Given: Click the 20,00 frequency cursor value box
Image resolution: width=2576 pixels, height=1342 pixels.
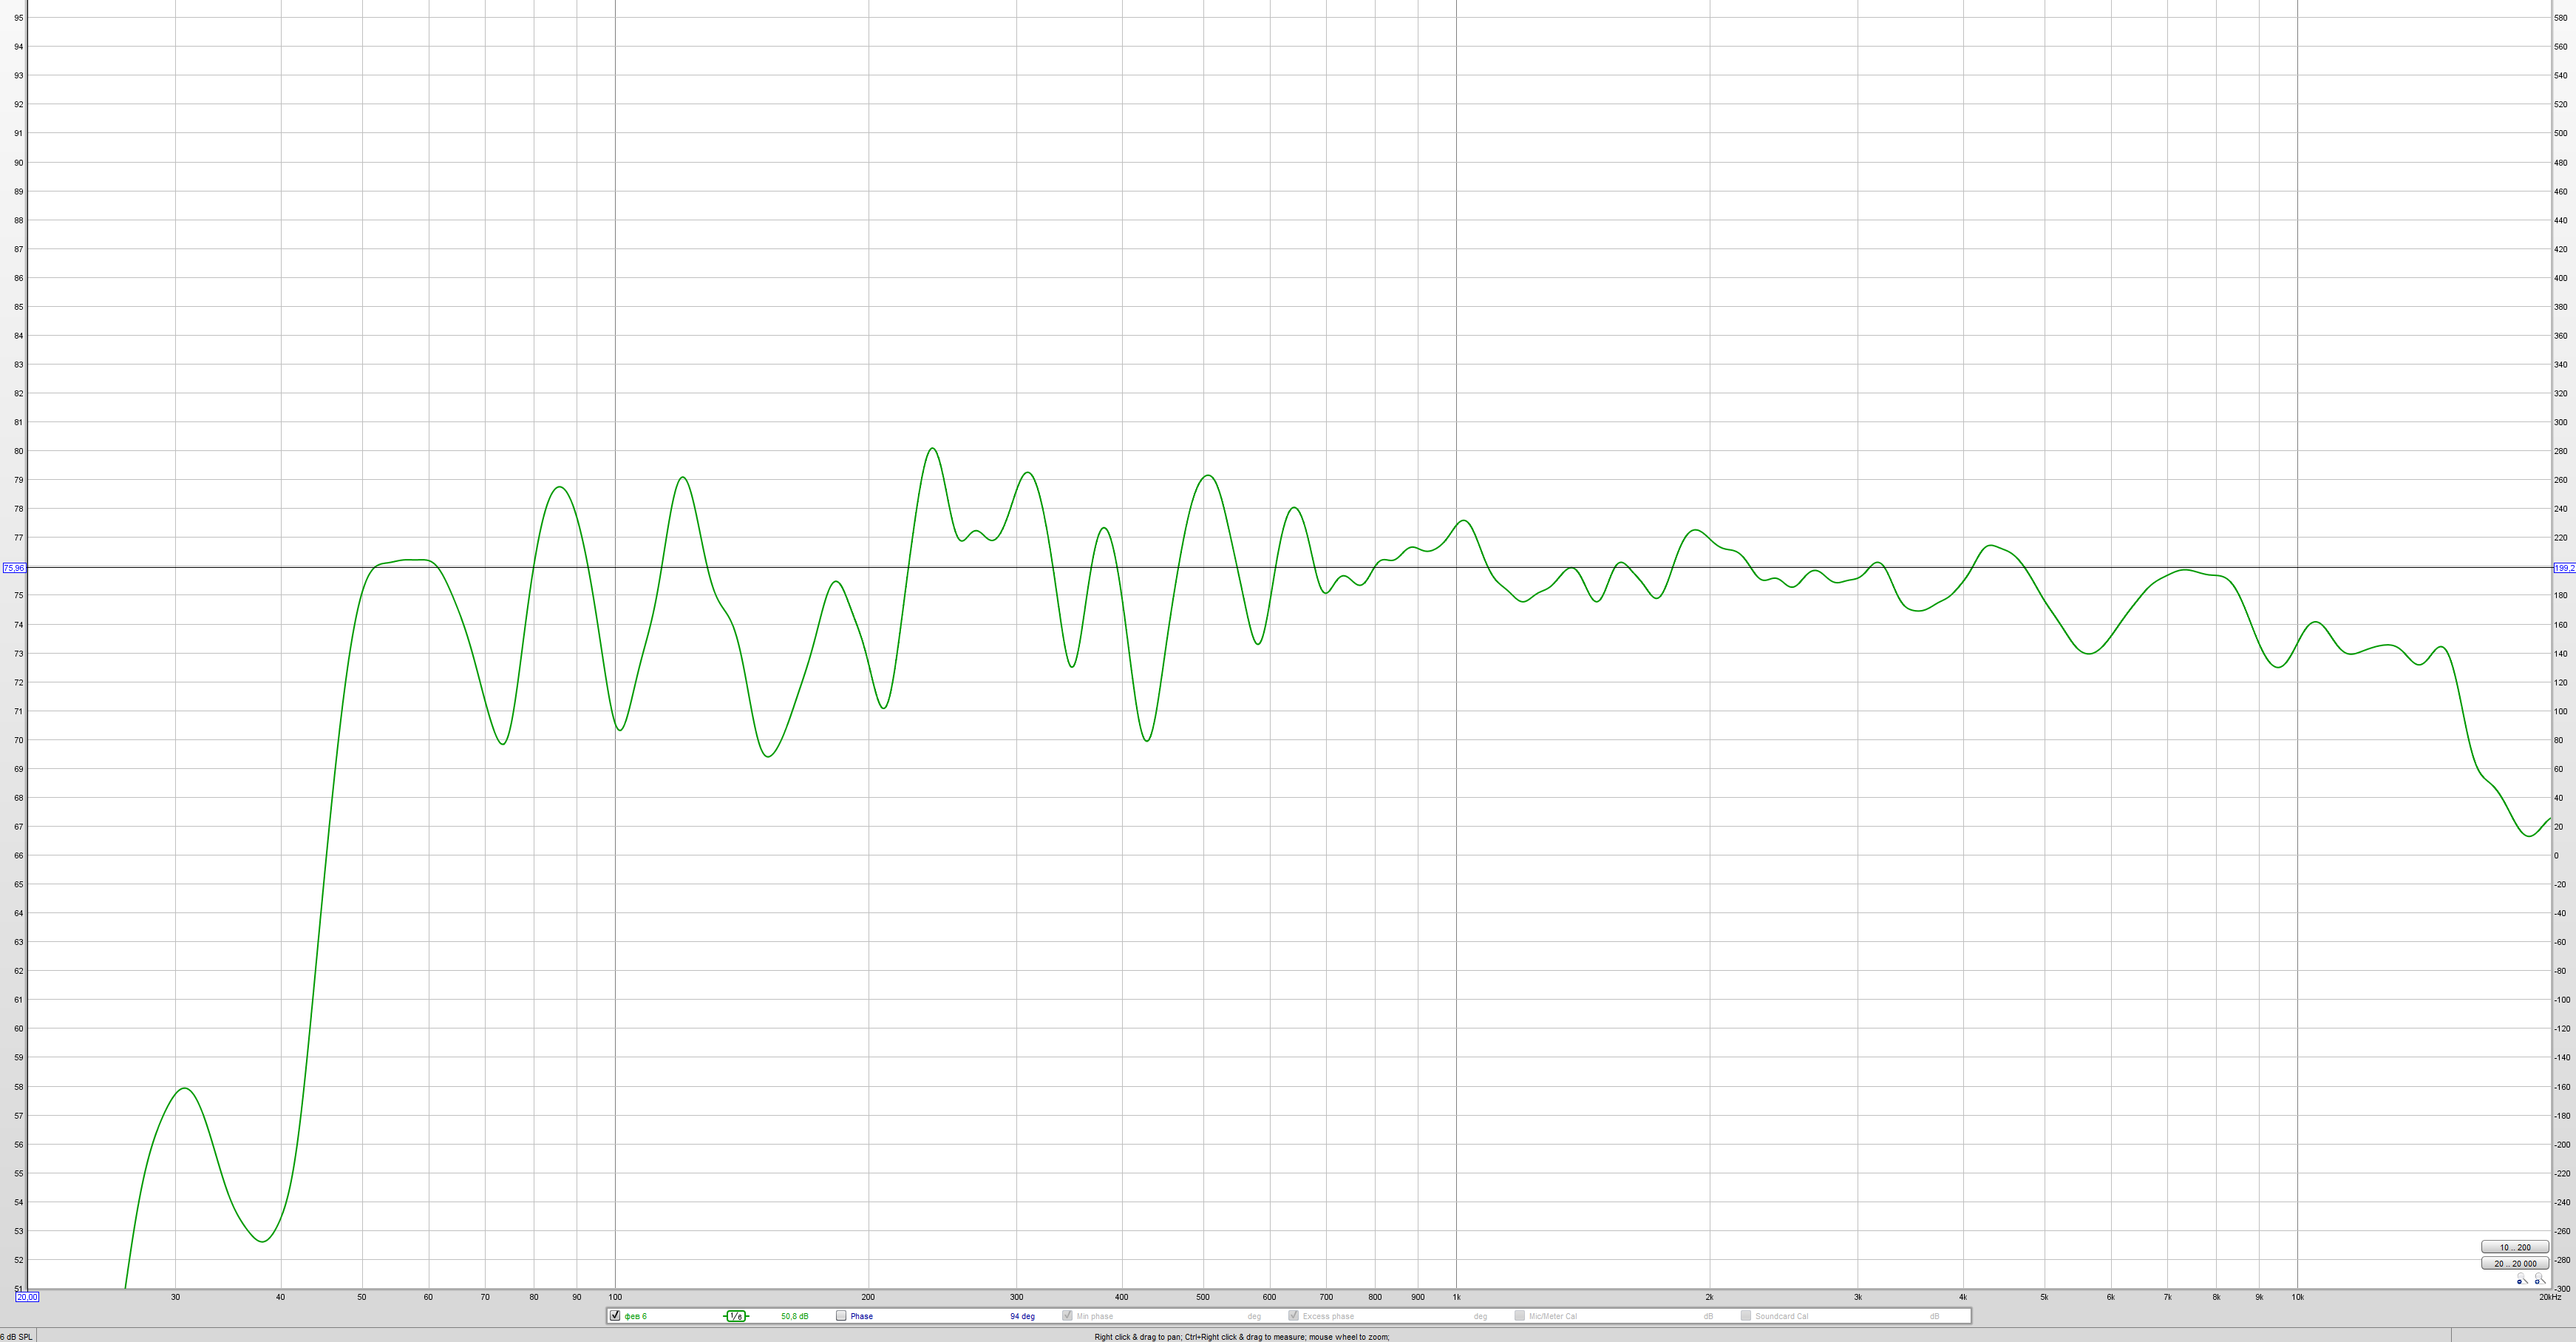Looking at the screenshot, I should tap(27, 1297).
